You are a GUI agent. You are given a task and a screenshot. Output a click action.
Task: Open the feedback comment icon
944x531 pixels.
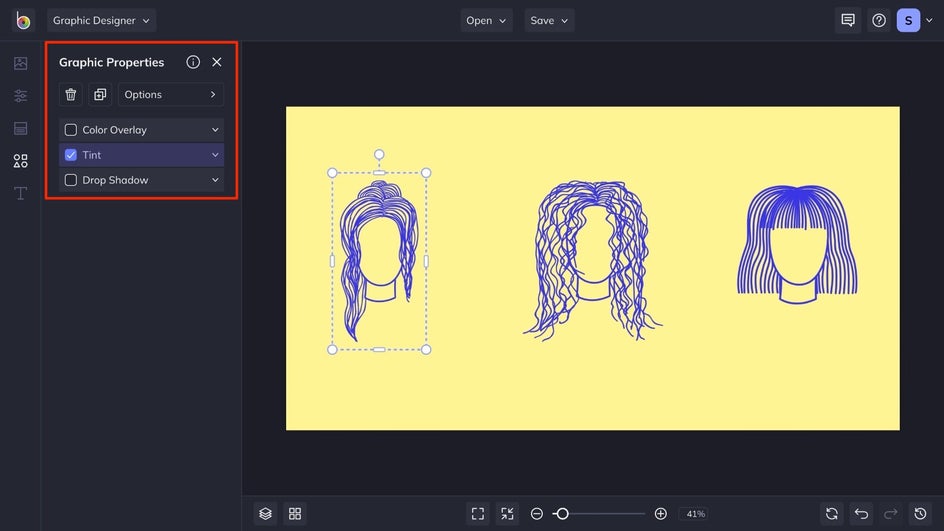(848, 21)
